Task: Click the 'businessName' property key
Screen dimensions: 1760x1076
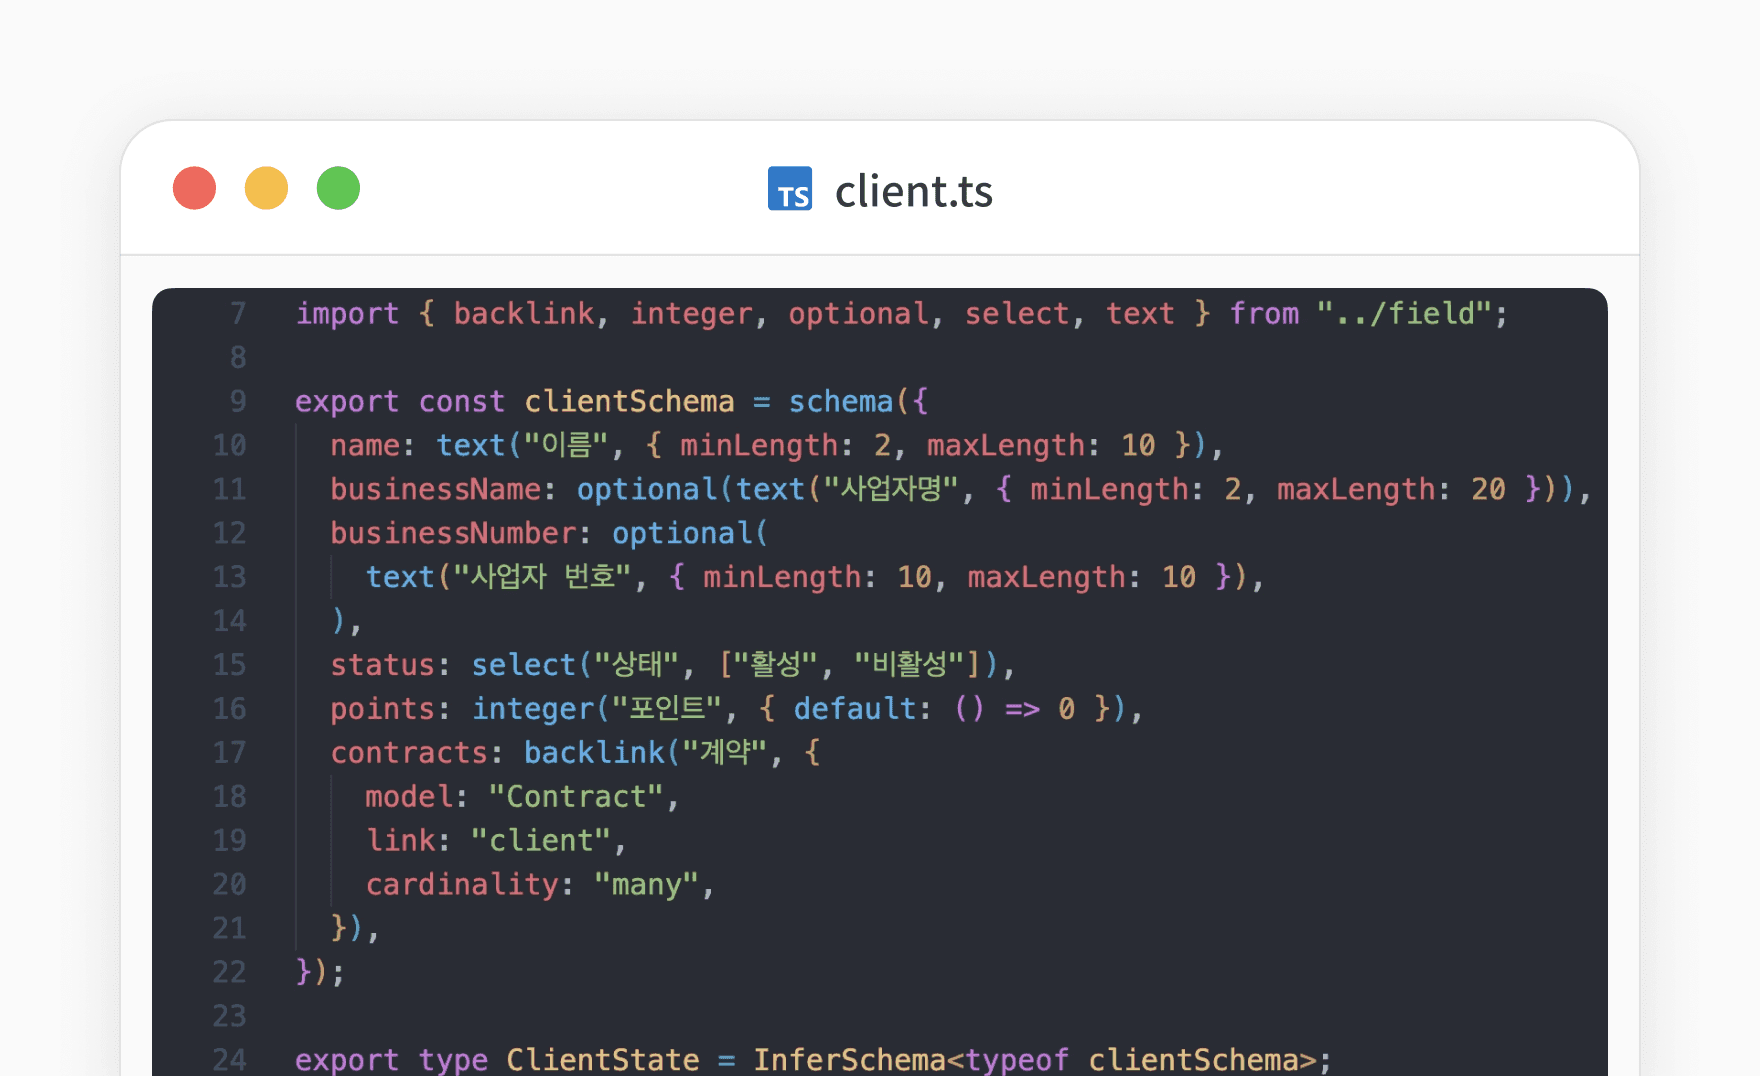Action: [x=436, y=490]
